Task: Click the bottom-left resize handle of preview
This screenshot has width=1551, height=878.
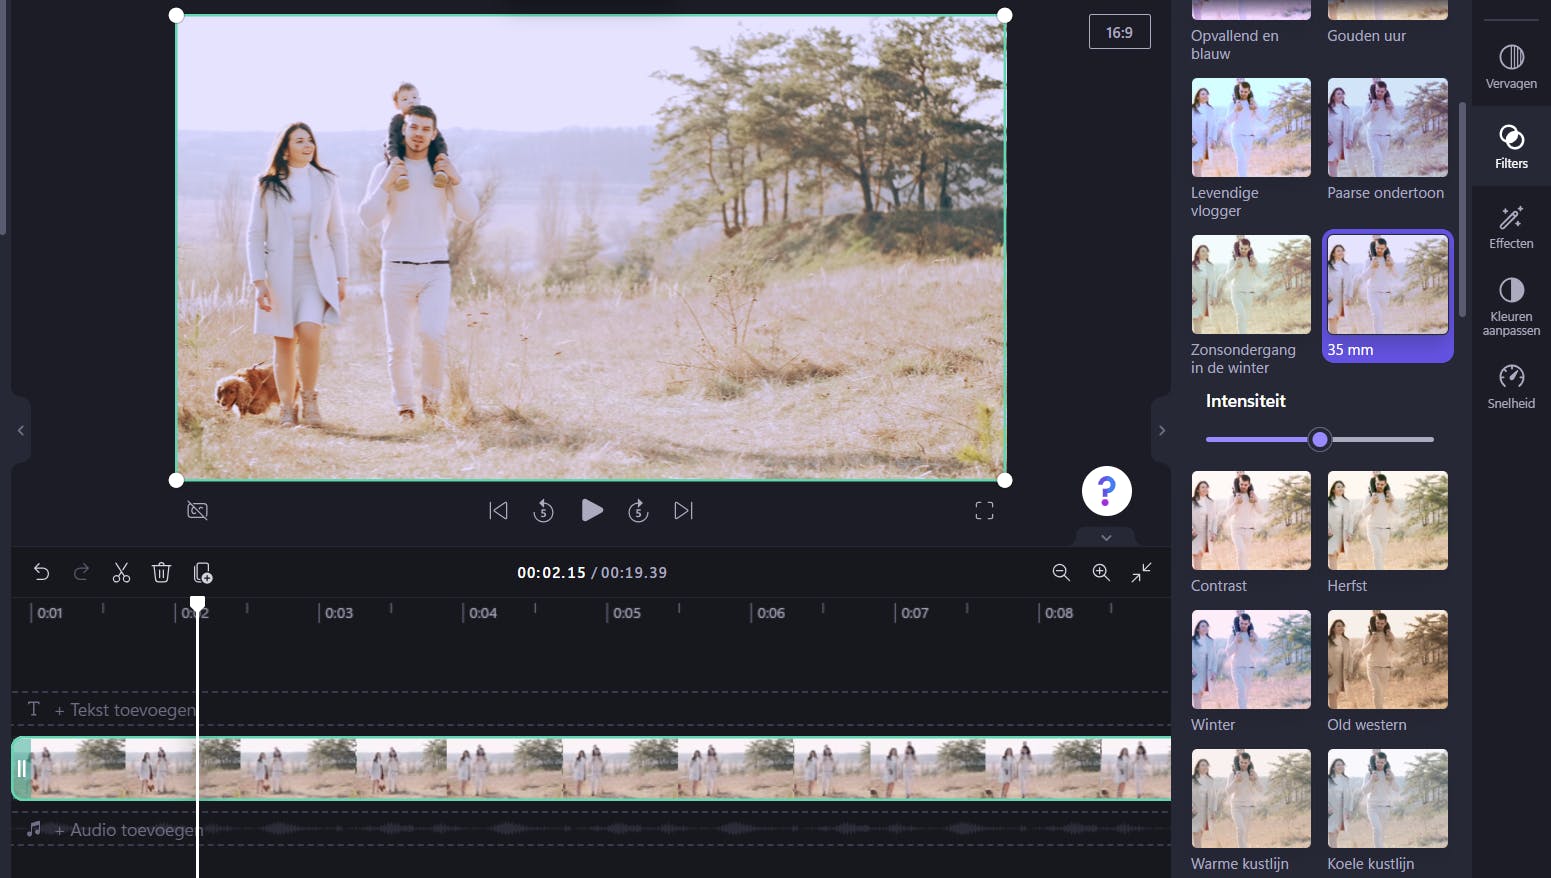Action: click(176, 480)
